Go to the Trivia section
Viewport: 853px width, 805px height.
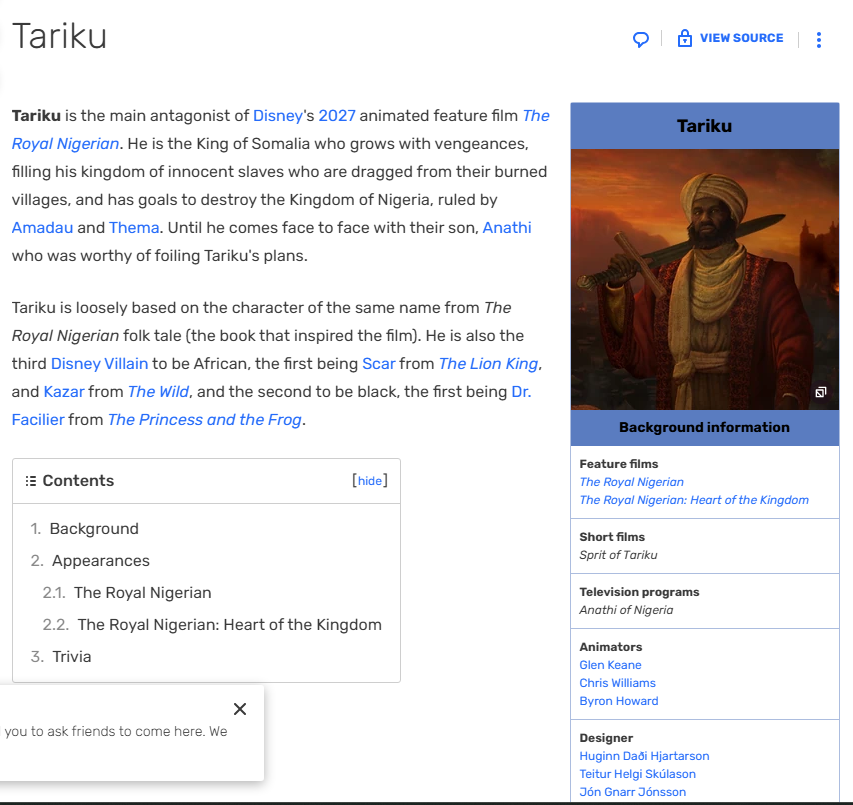click(x=72, y=657)
